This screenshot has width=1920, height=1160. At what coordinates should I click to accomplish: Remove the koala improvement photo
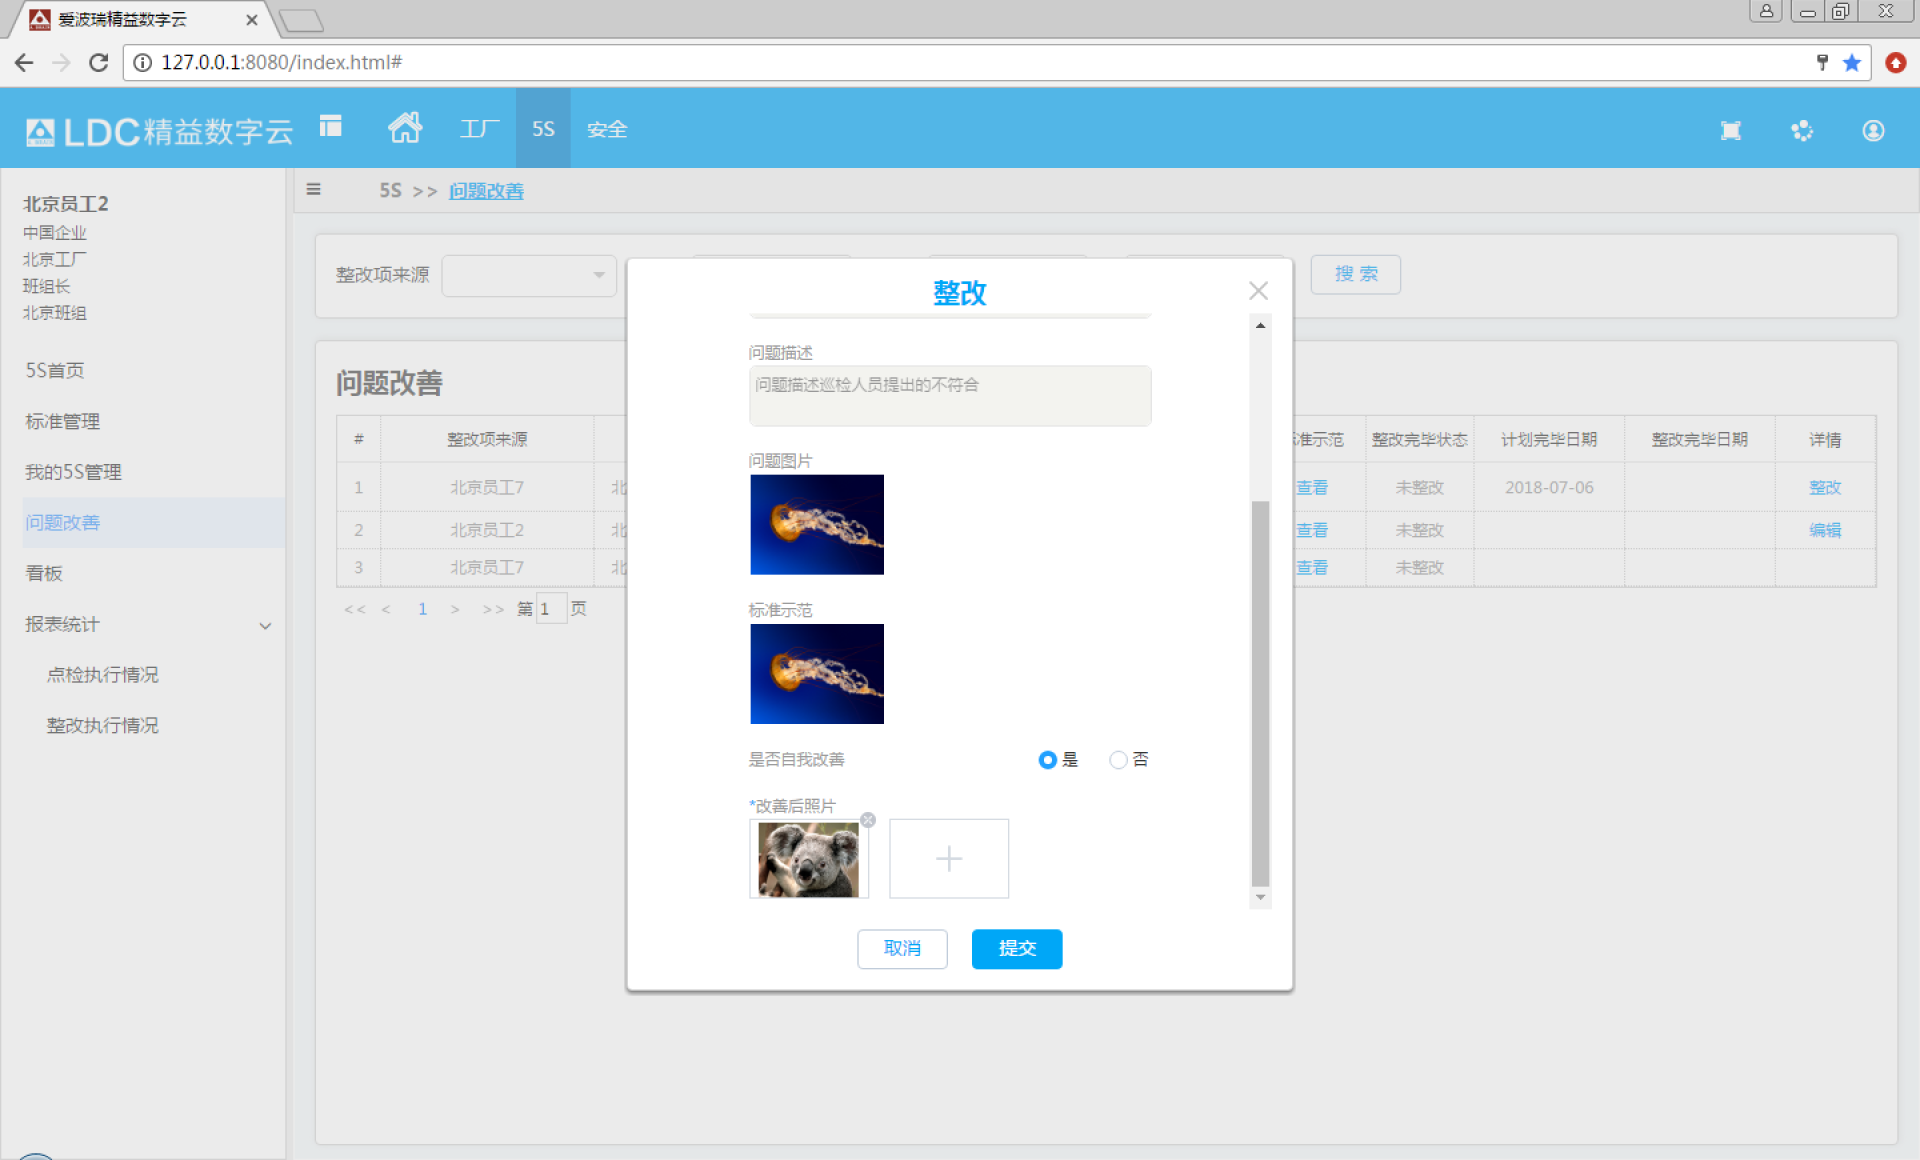868,820
